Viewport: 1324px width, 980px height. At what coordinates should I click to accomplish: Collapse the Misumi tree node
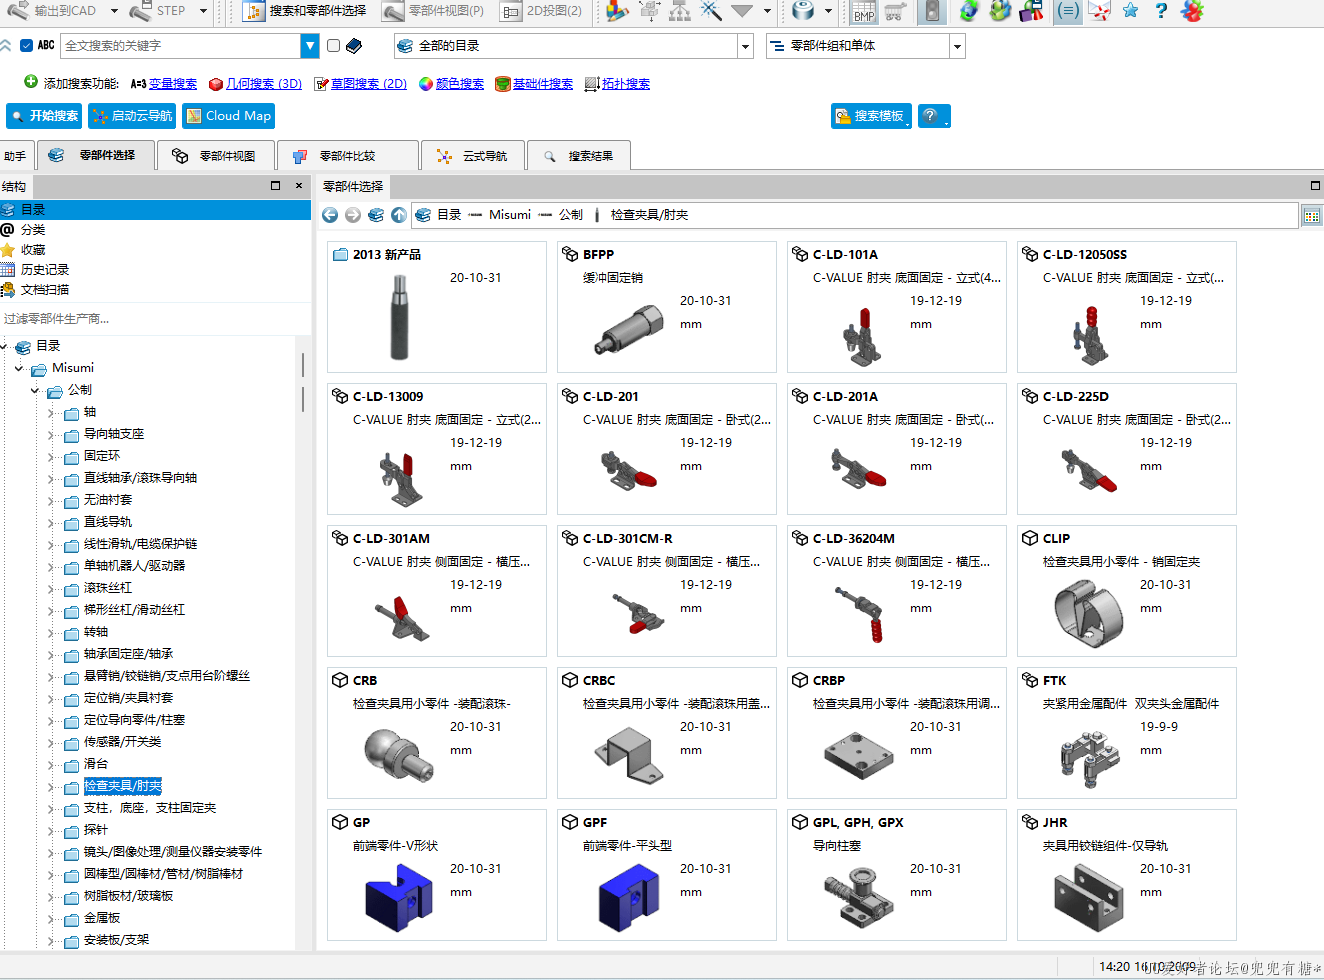click(x=20, y=368)
